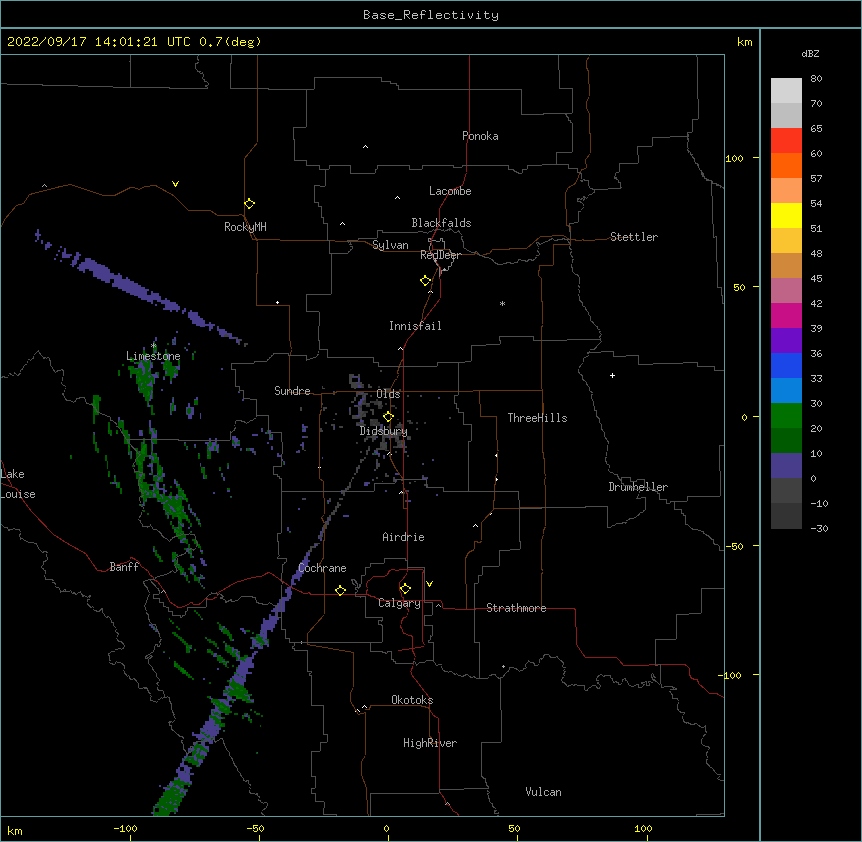Click the yellow marker south of RedDeer

pyautogui.click(x=426, y=281)
